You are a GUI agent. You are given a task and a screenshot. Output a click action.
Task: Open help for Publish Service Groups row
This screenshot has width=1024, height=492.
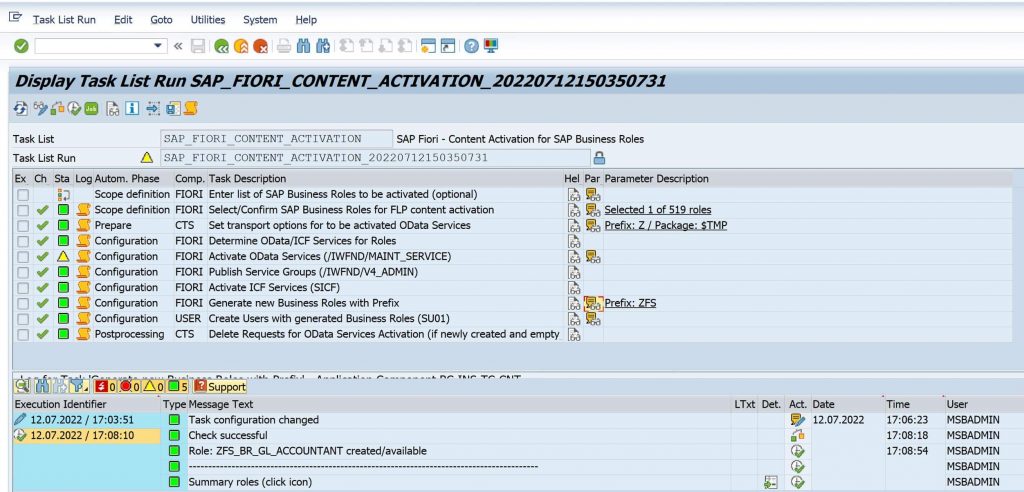573,272
